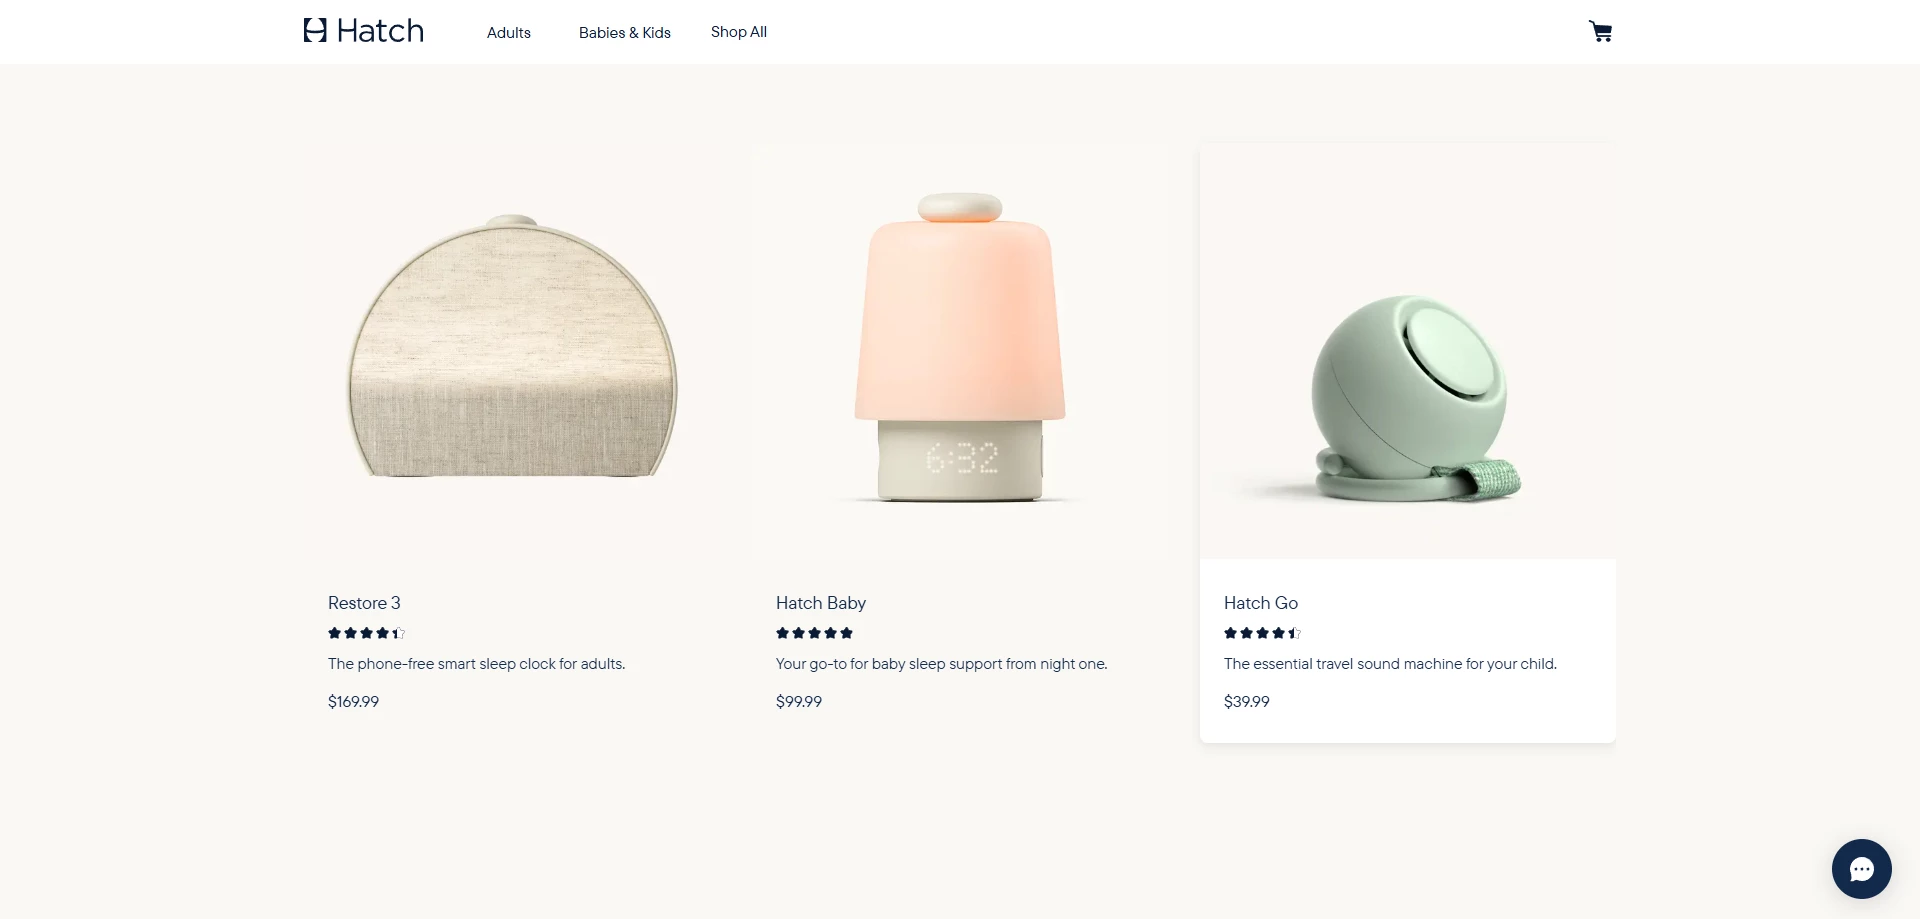Click the Hatch Go travel description text
1920x919 pixels.
point(1390,664)
